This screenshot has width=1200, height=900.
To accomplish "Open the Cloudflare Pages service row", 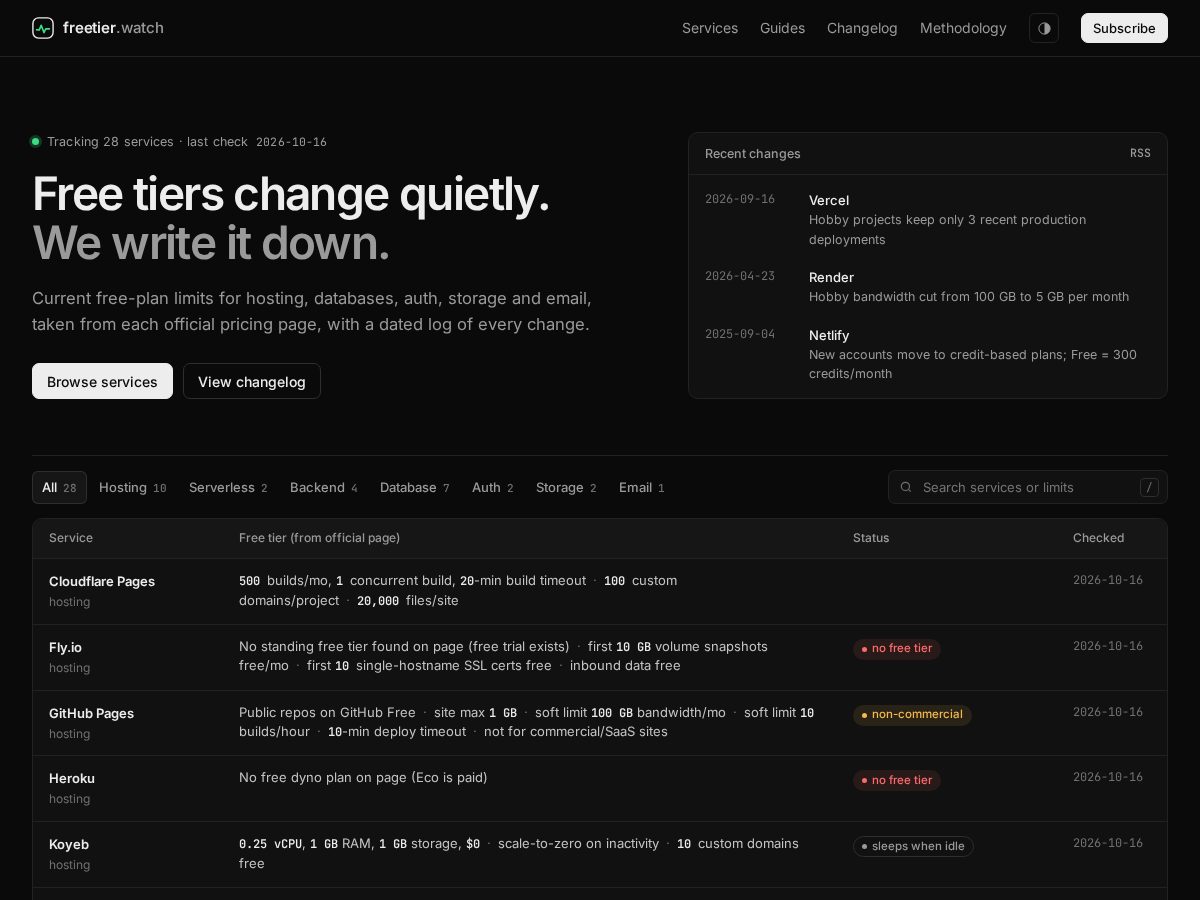I will (600, 591).
